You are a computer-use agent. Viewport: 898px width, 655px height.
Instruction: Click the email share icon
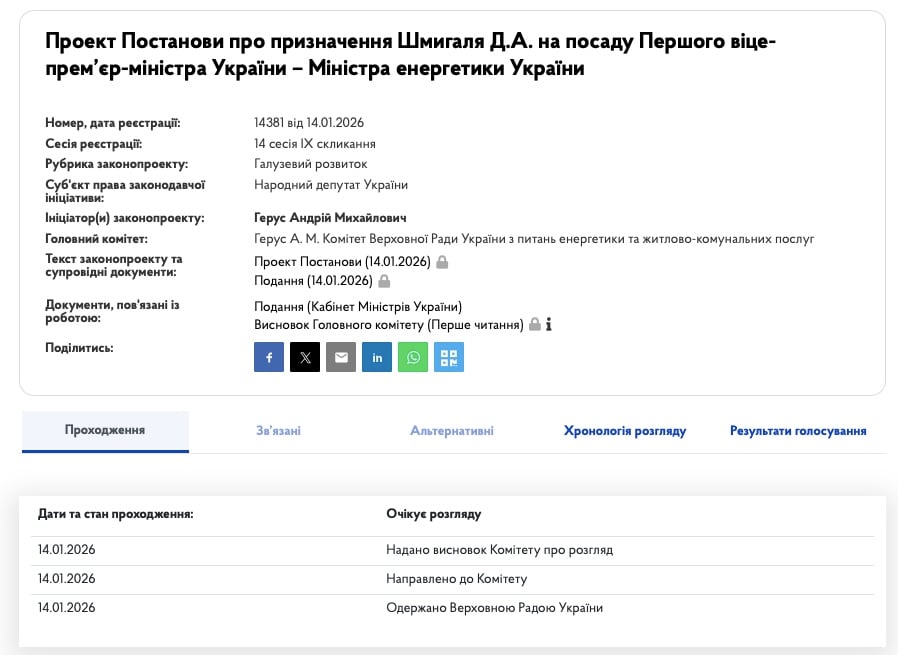tap(341, 357)
